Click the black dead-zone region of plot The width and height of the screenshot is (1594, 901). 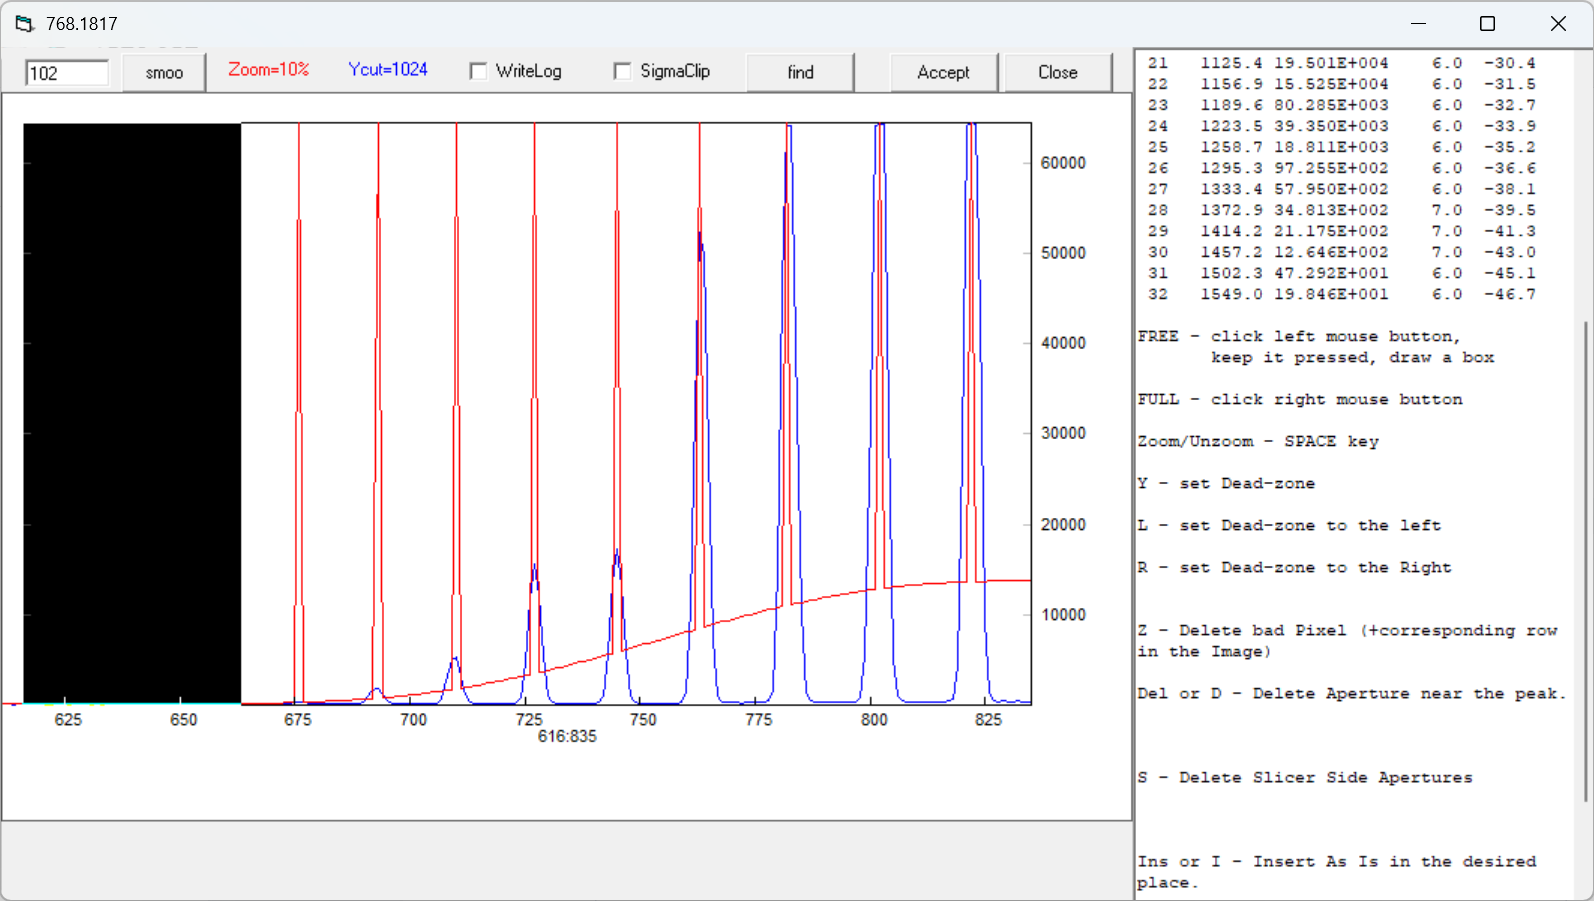(132, 413)
